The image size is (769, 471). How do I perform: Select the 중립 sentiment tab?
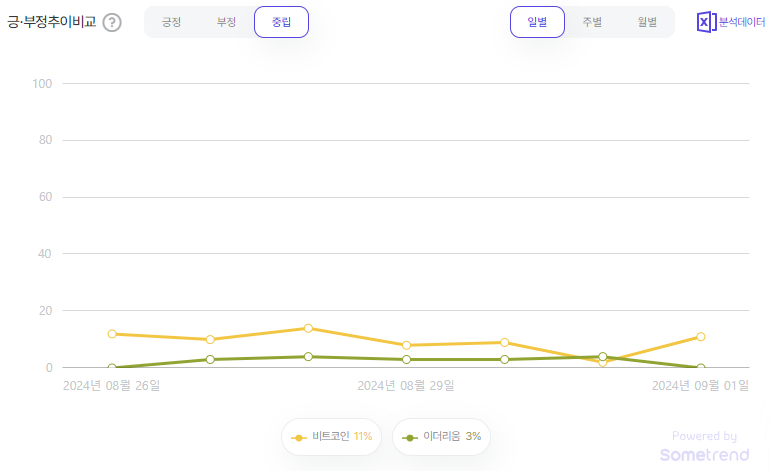pos(282,22)
